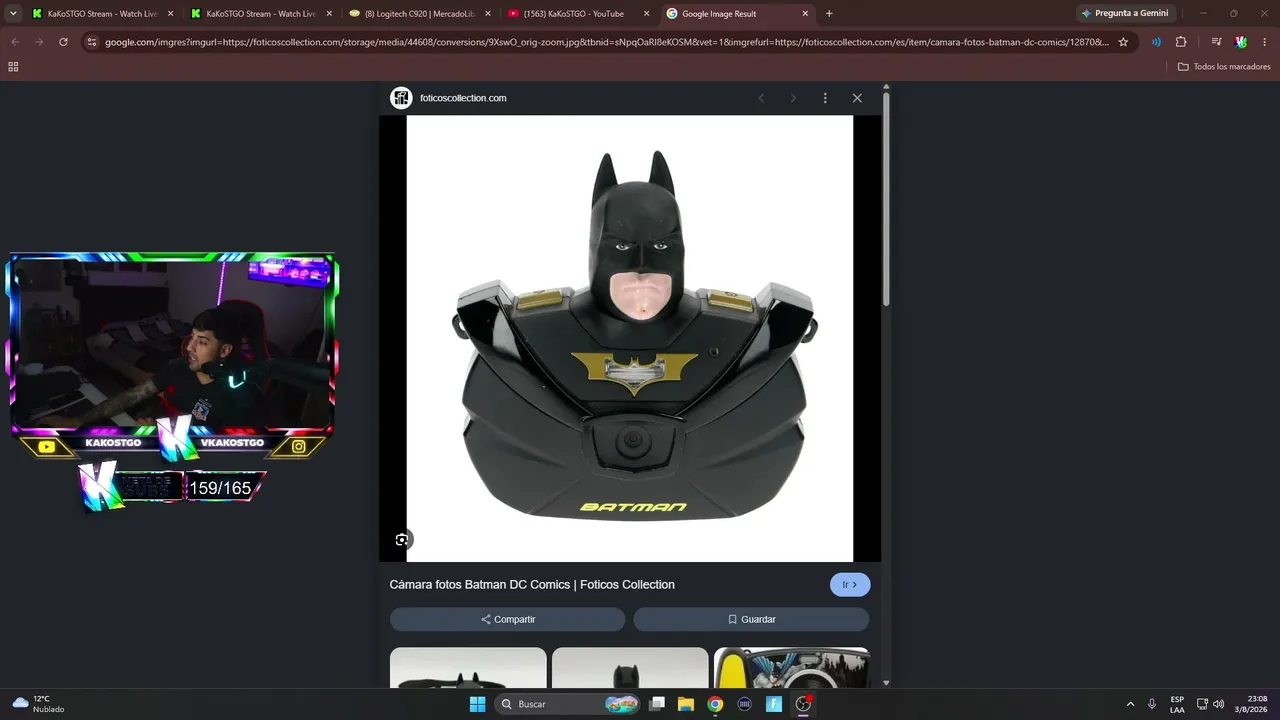Click the Guardar button
This screenshot has width=1280, height=720.
tap(751, 619)
